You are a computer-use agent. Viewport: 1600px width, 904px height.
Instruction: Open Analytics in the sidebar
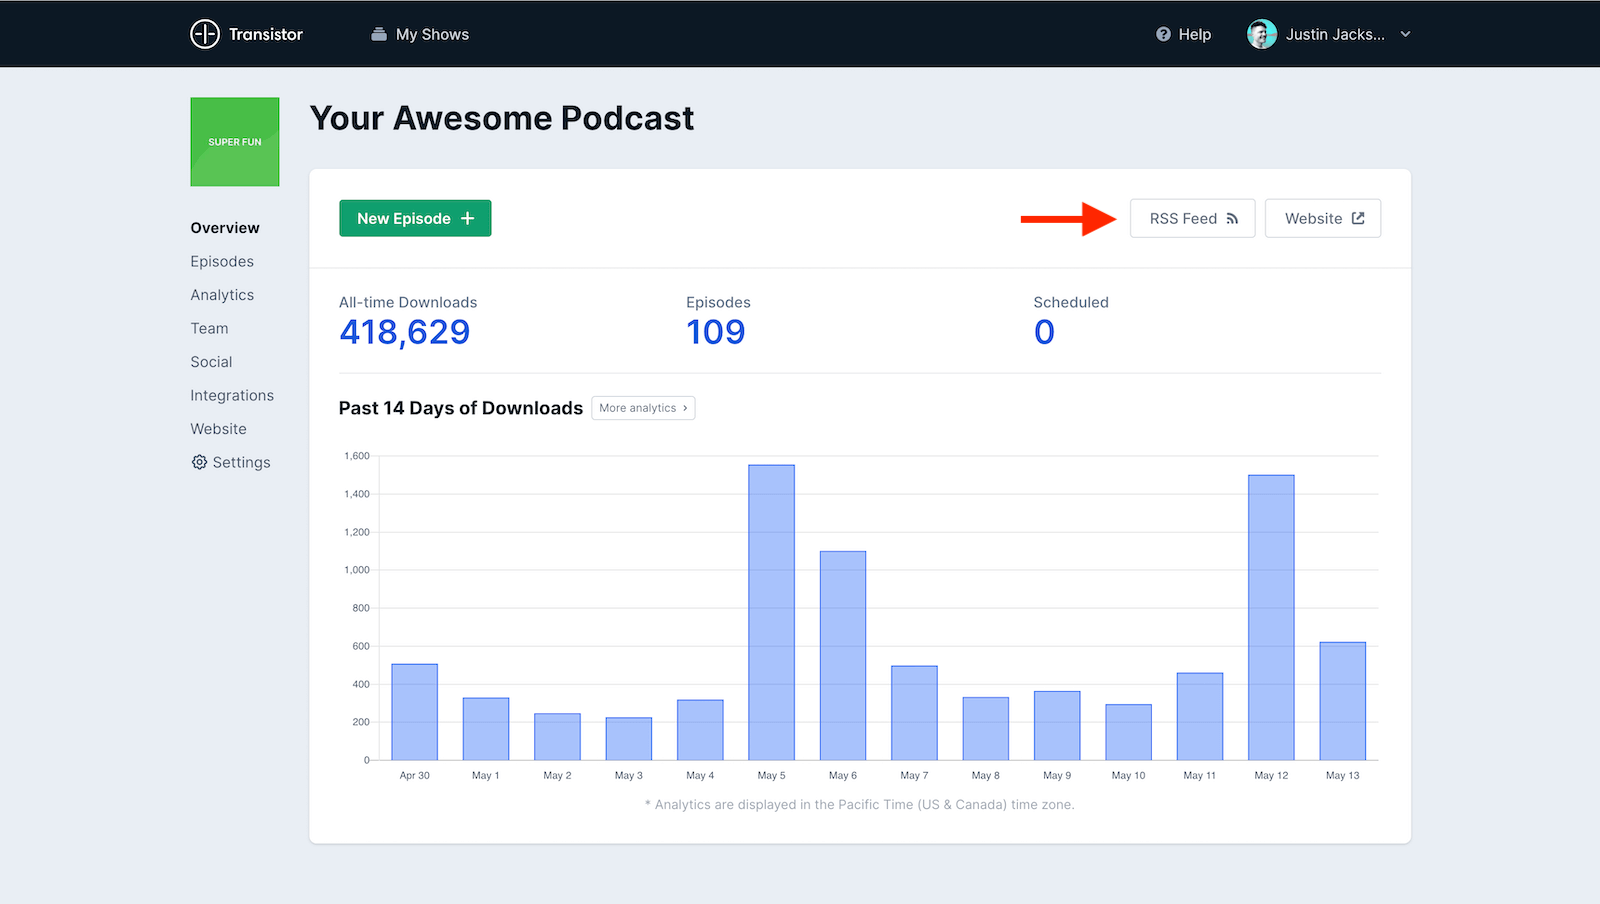coord(222,295)
